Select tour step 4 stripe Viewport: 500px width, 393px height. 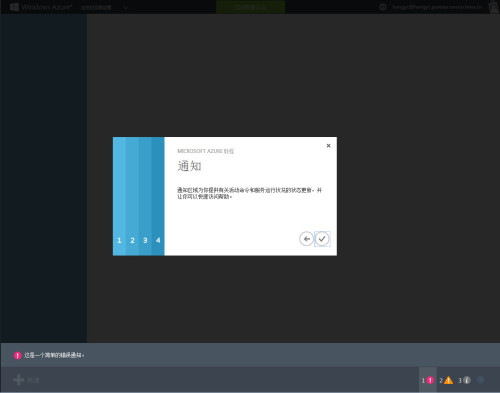coord(158,196)
